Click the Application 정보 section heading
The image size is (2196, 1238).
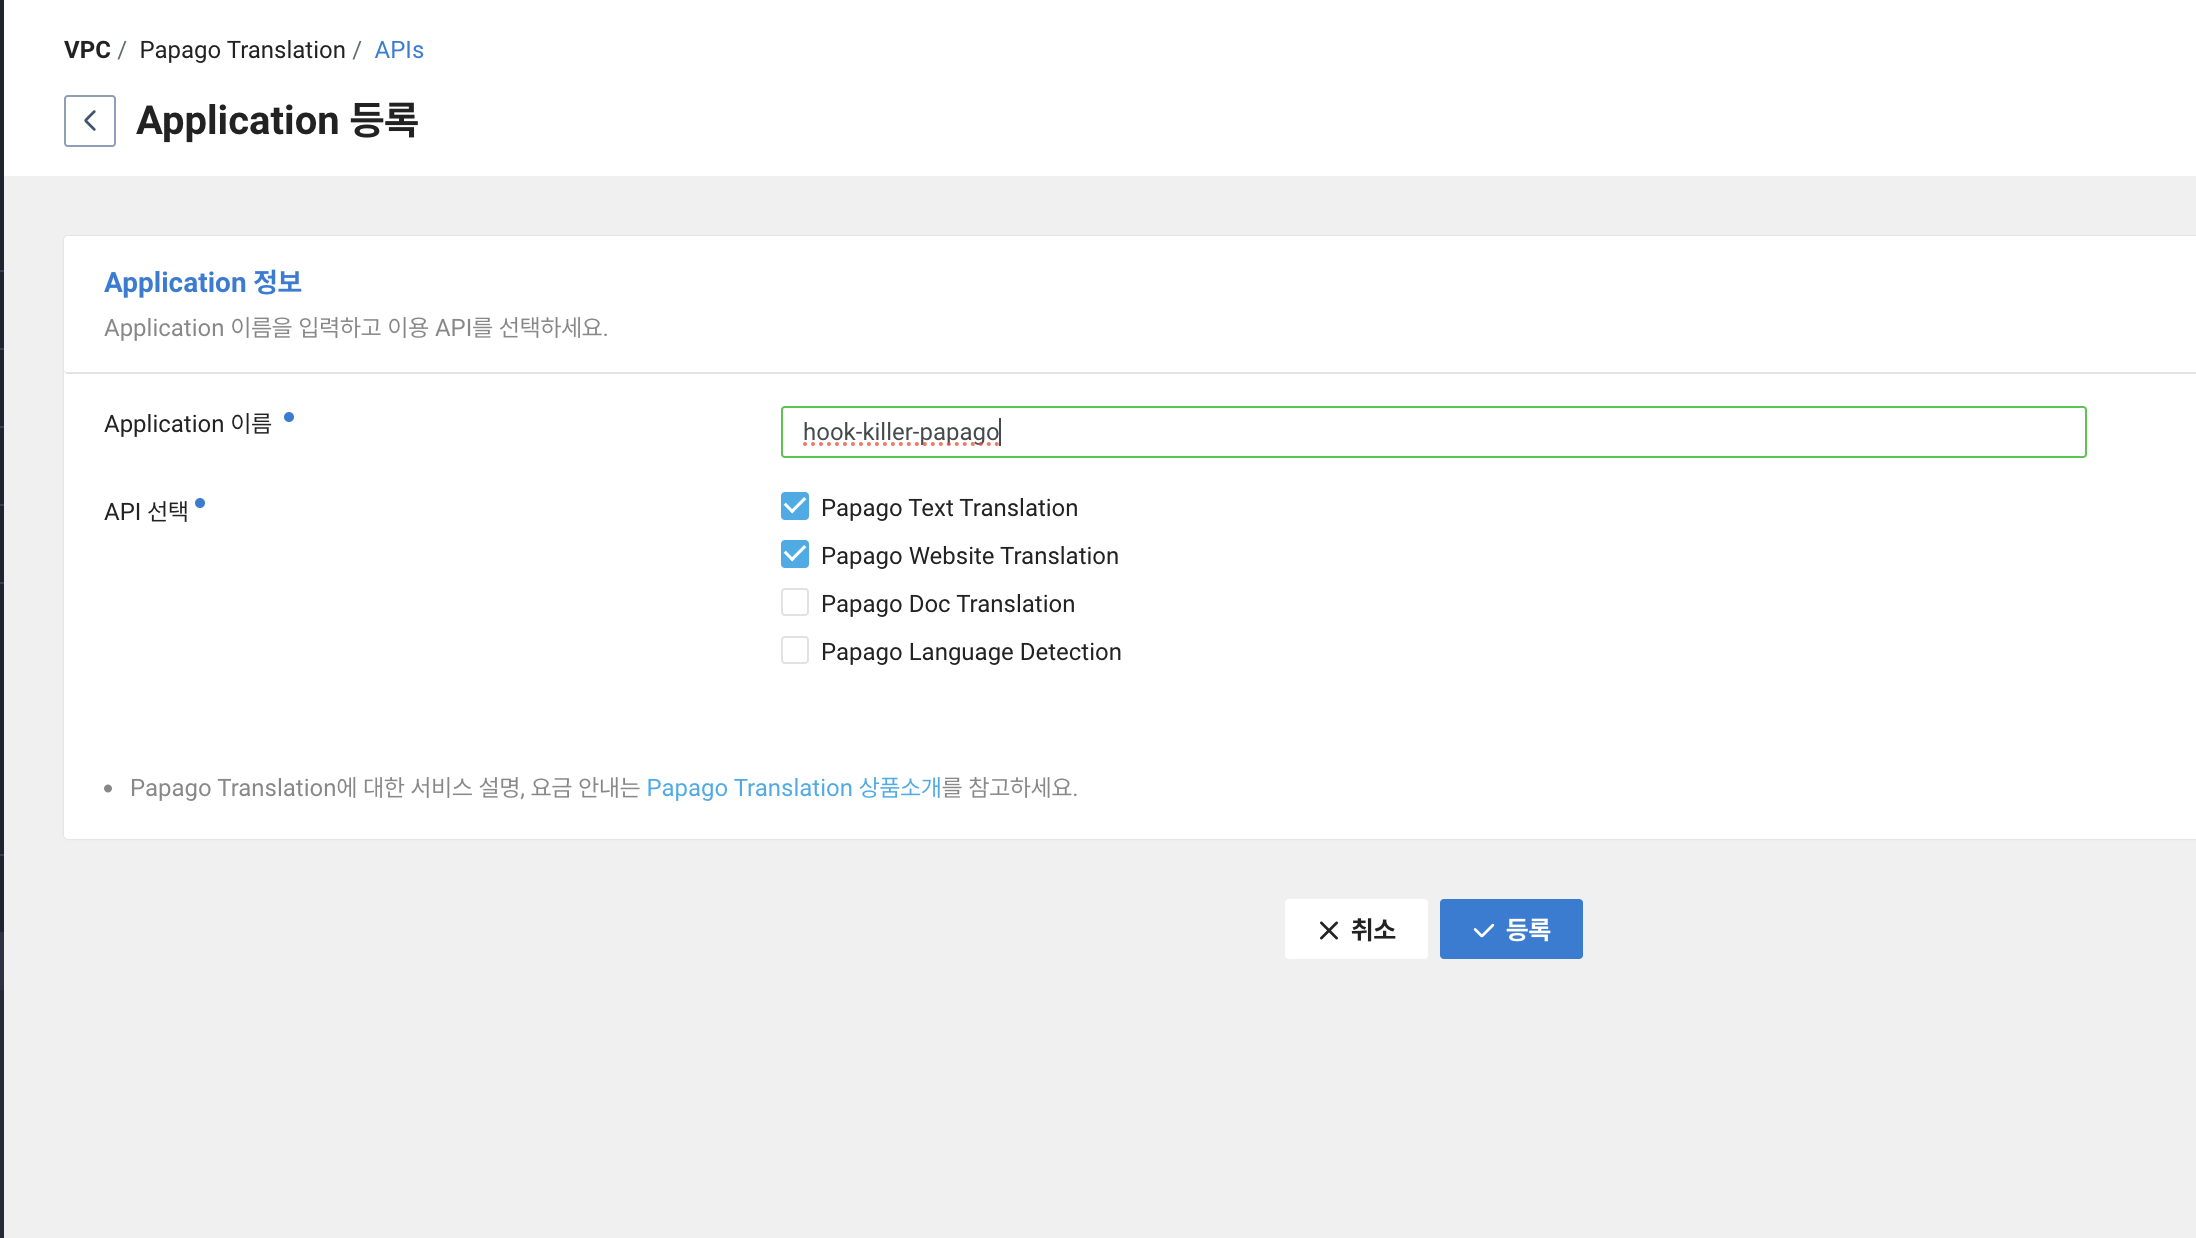pyautogui.click(x=203, y=283)
